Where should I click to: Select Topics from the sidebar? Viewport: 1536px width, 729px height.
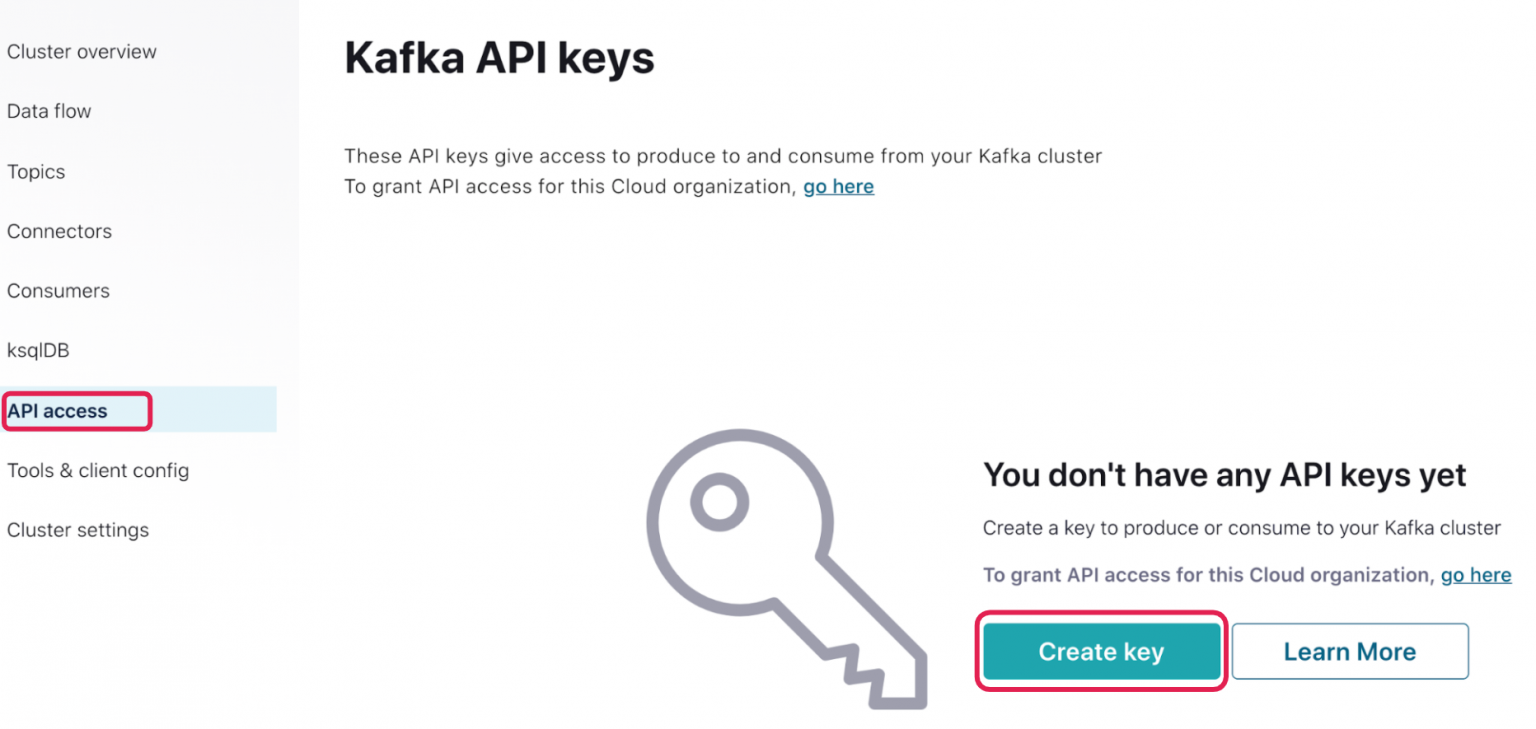click(x=36, y=172)
